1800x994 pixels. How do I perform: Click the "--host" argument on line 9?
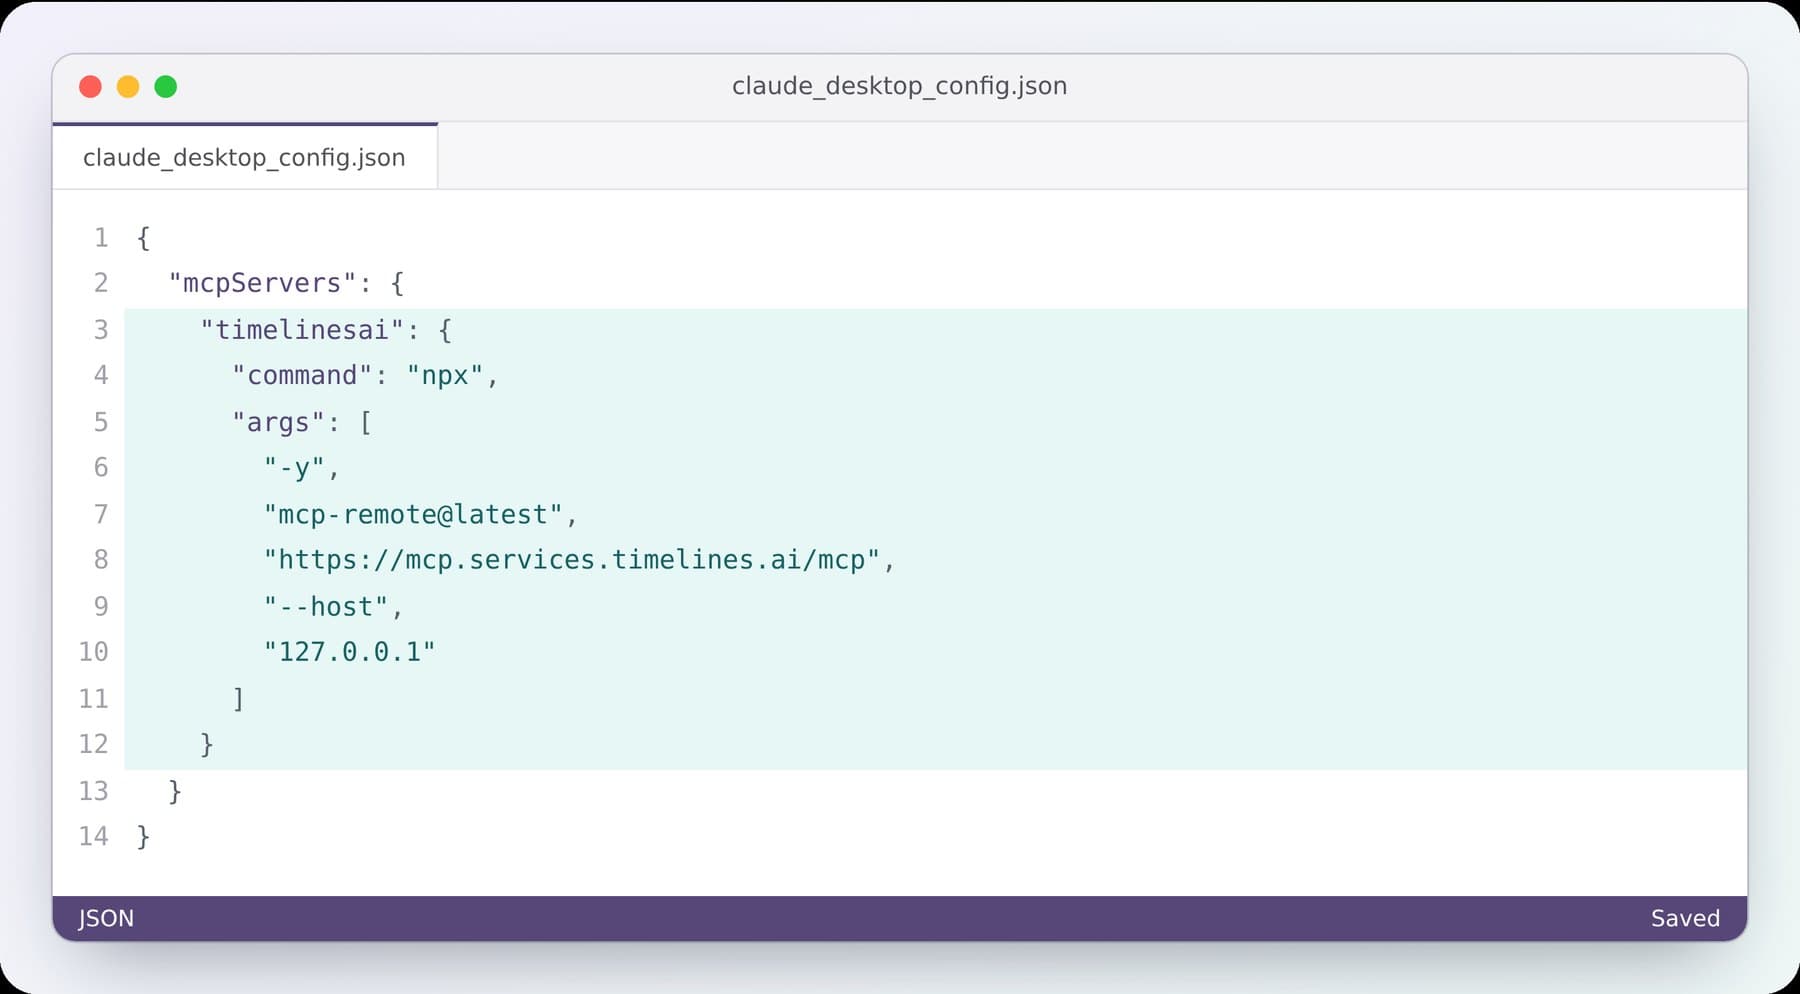(326, 606)
